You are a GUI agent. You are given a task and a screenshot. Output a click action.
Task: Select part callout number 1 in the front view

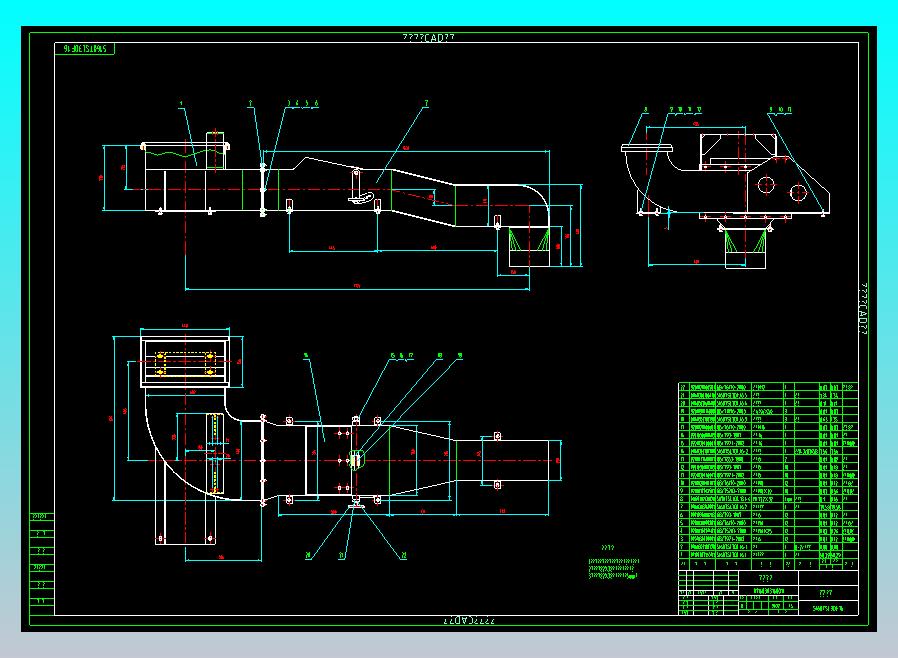(181, 104)
